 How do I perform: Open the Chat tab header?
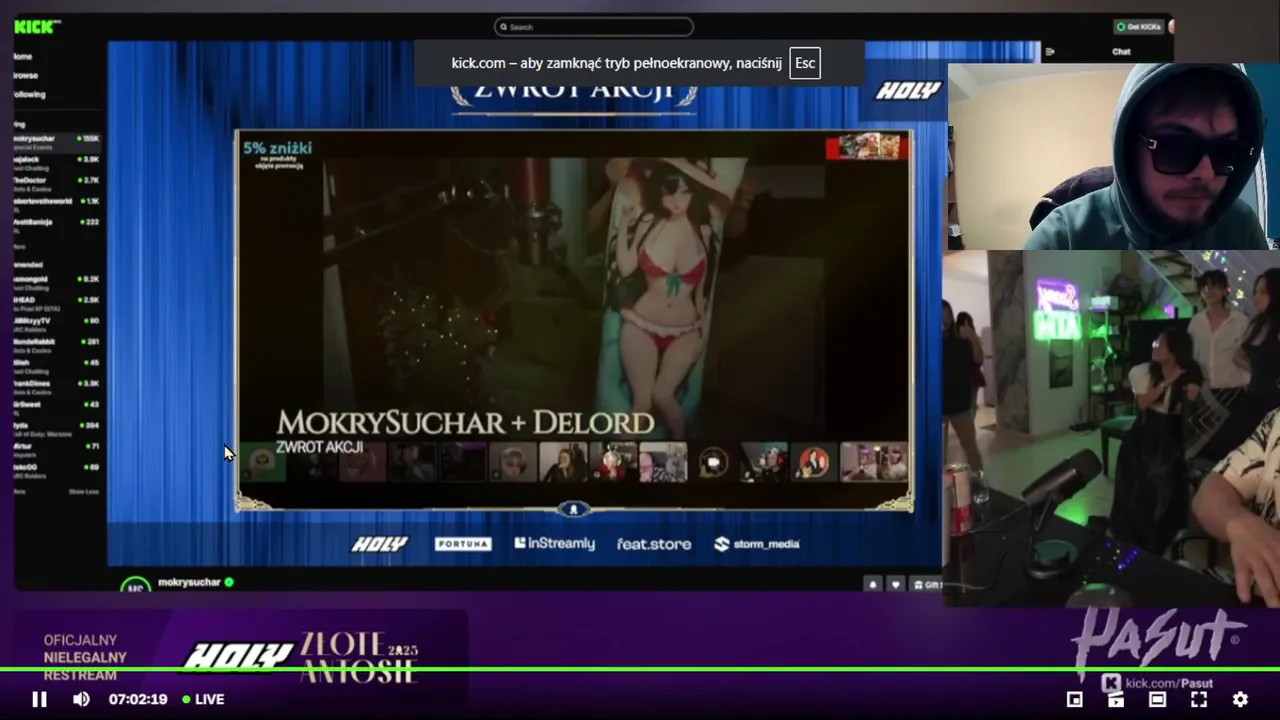pos(1121,52)
